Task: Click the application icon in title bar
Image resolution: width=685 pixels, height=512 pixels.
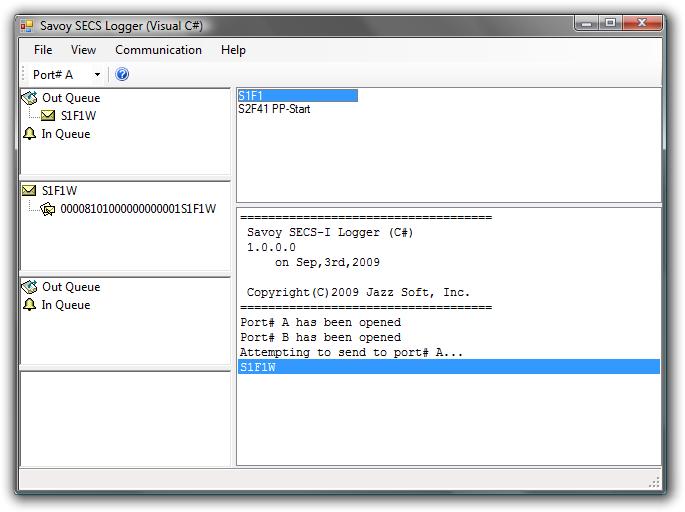Action: pyautogui.click(x=27, y=26)
